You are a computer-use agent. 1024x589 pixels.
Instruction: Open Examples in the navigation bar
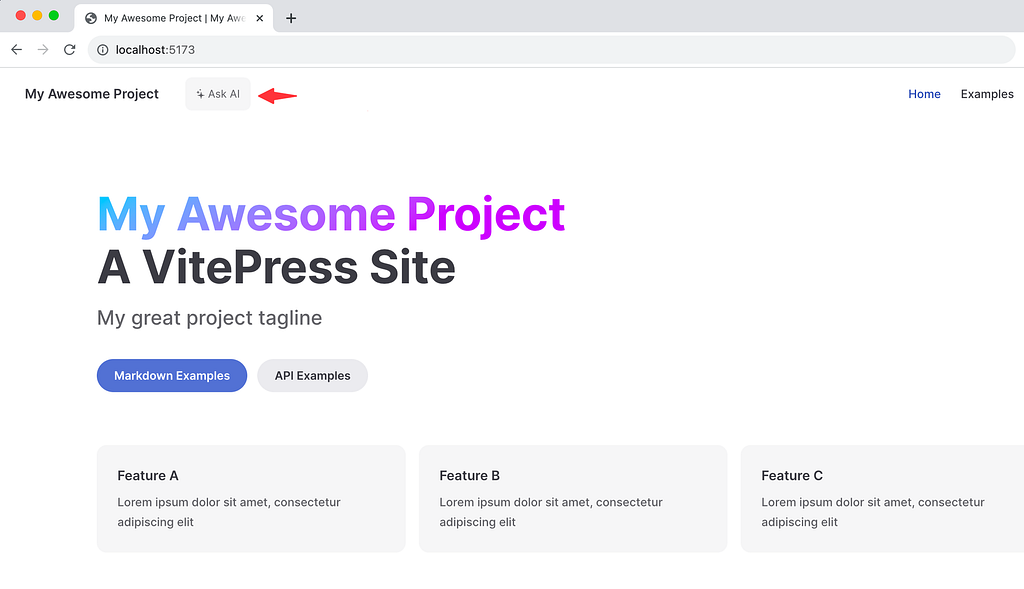click(x=987, y=94)
